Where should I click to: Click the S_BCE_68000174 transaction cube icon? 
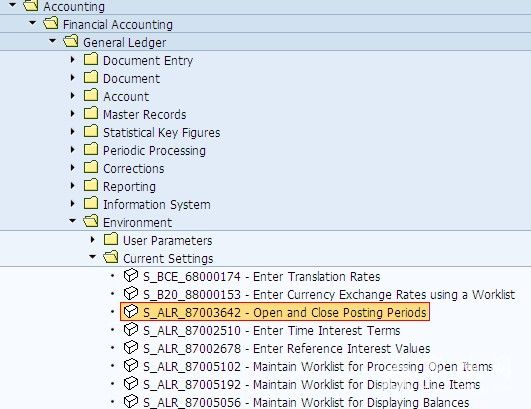click(x=131, y=276)
